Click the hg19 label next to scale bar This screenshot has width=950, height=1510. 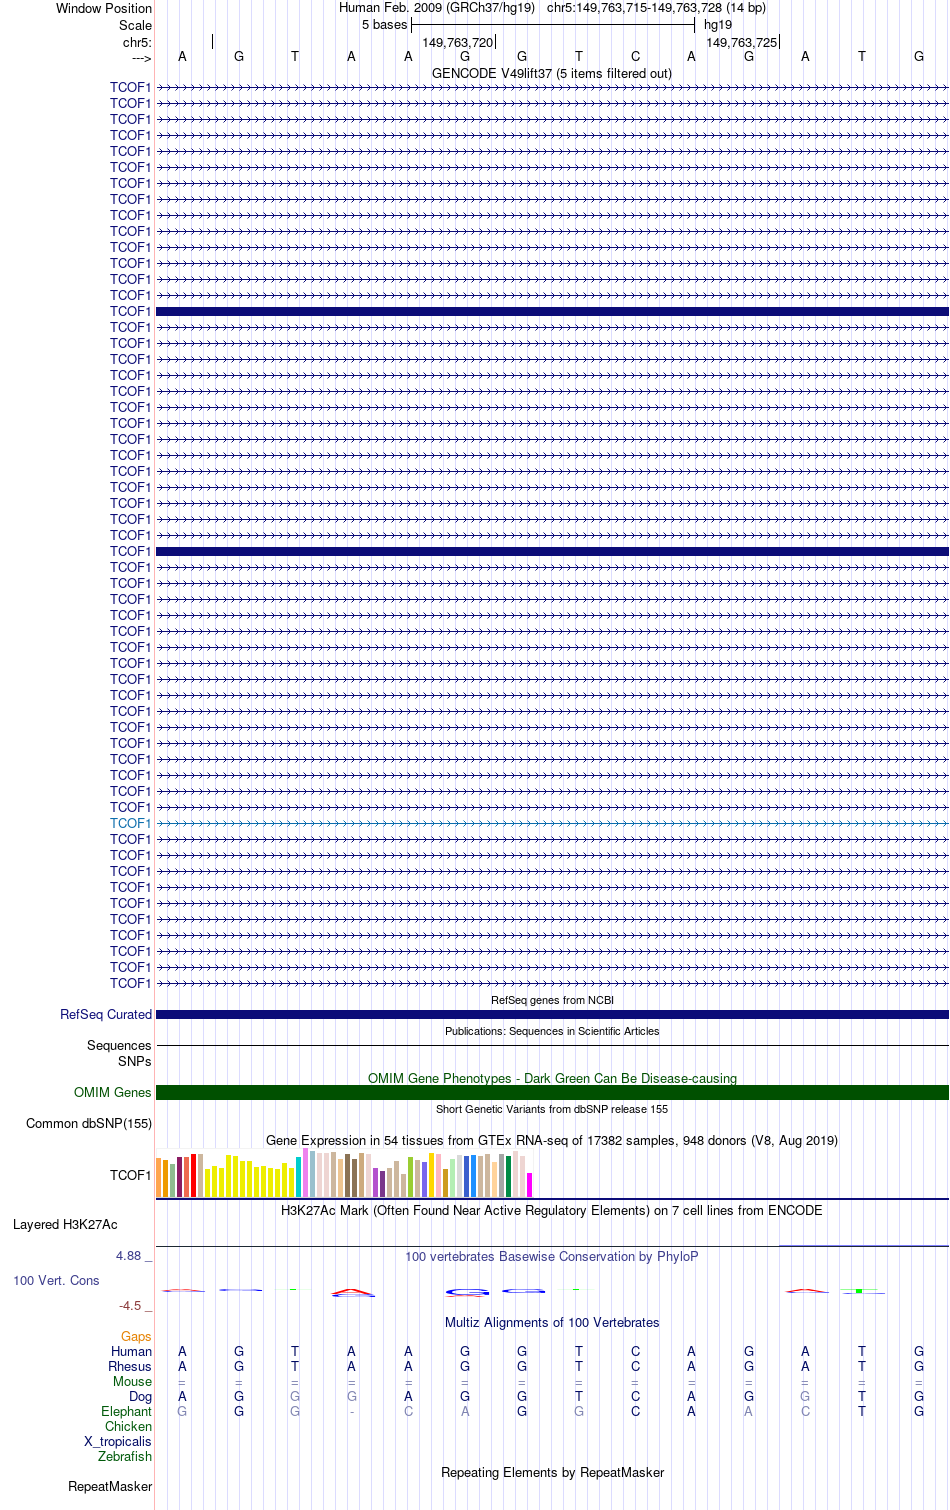[718, 24]
